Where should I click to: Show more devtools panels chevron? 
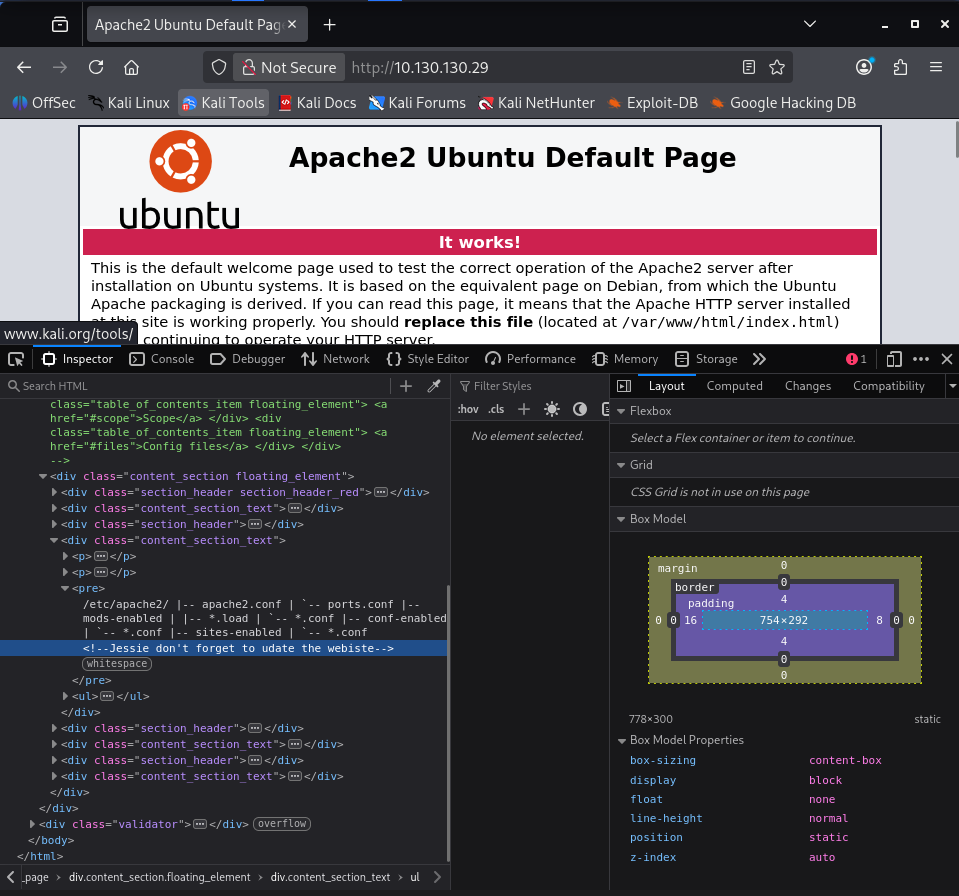coord(759,359)
